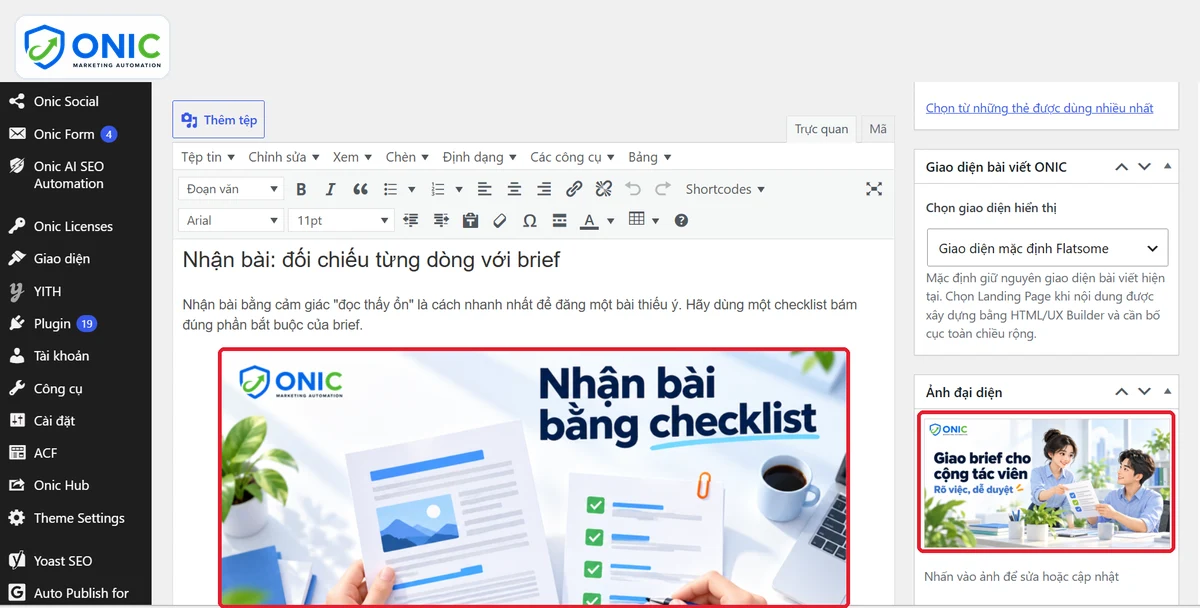Open the 11pt font size dropdown
Viewport: 1200px width, 608px height.
pos(341,220)
